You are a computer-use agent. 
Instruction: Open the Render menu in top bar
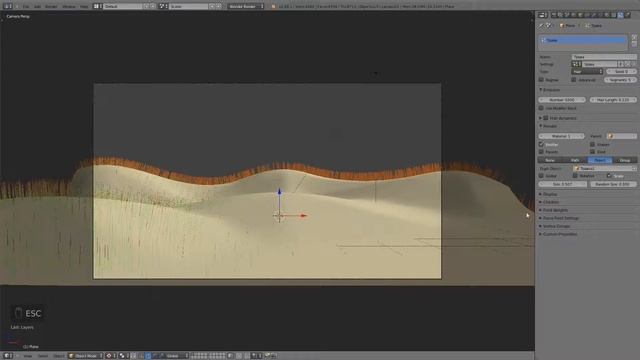click(x=51, y=6)
